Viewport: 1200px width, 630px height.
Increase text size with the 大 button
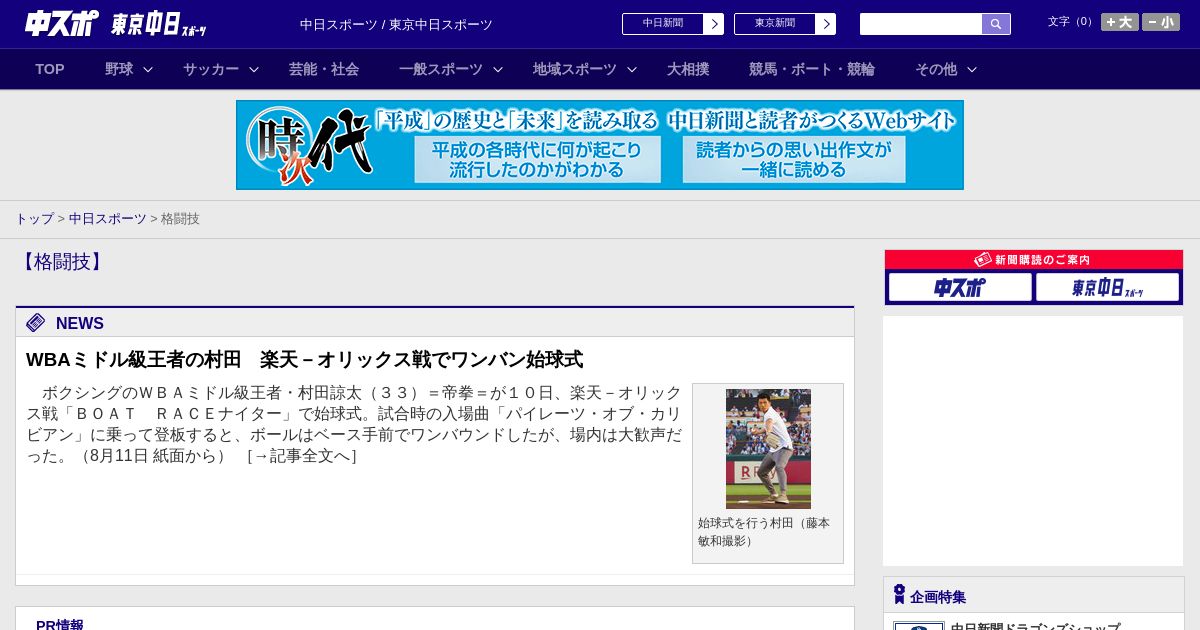point(1120,22)
